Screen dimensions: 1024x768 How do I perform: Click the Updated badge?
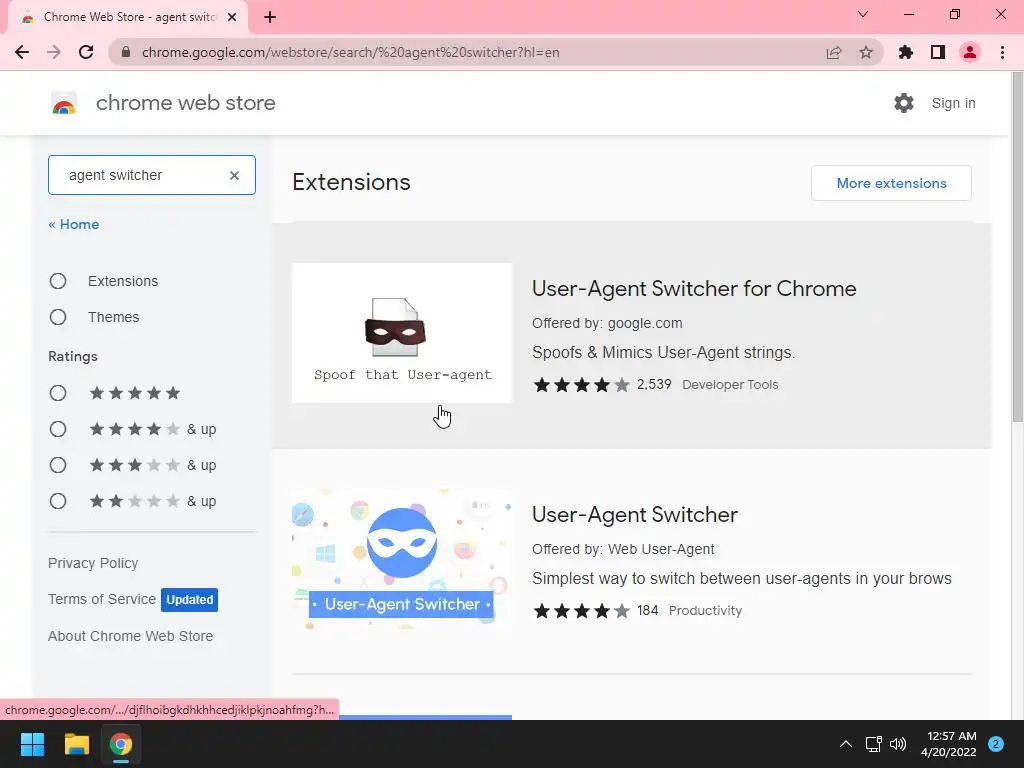(x=189, y=600)
